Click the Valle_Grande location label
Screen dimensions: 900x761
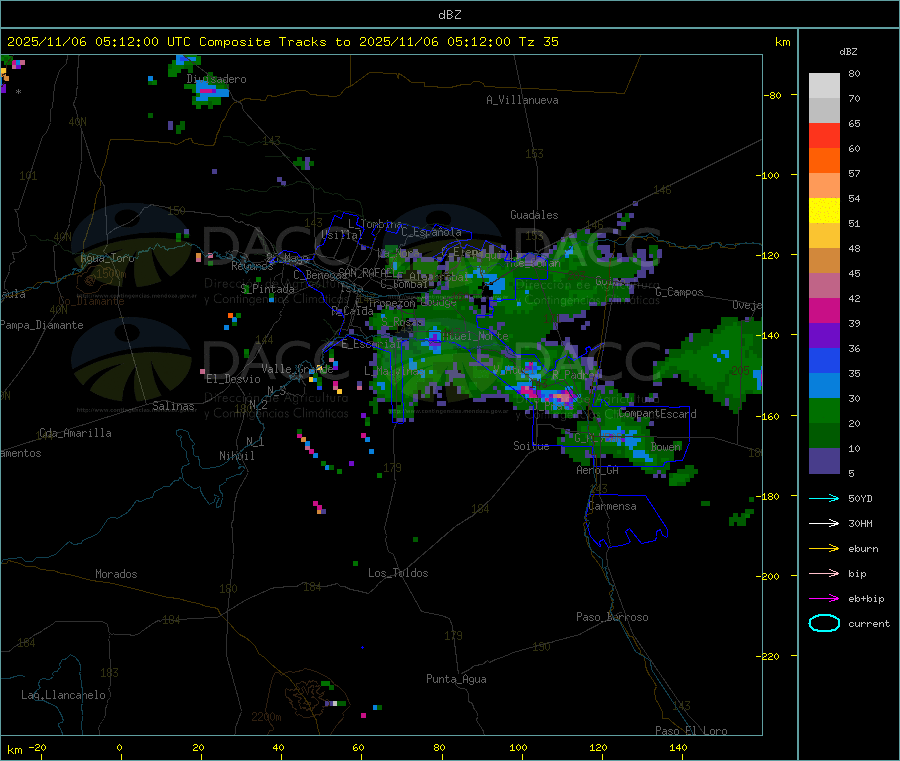coord(297,369)
